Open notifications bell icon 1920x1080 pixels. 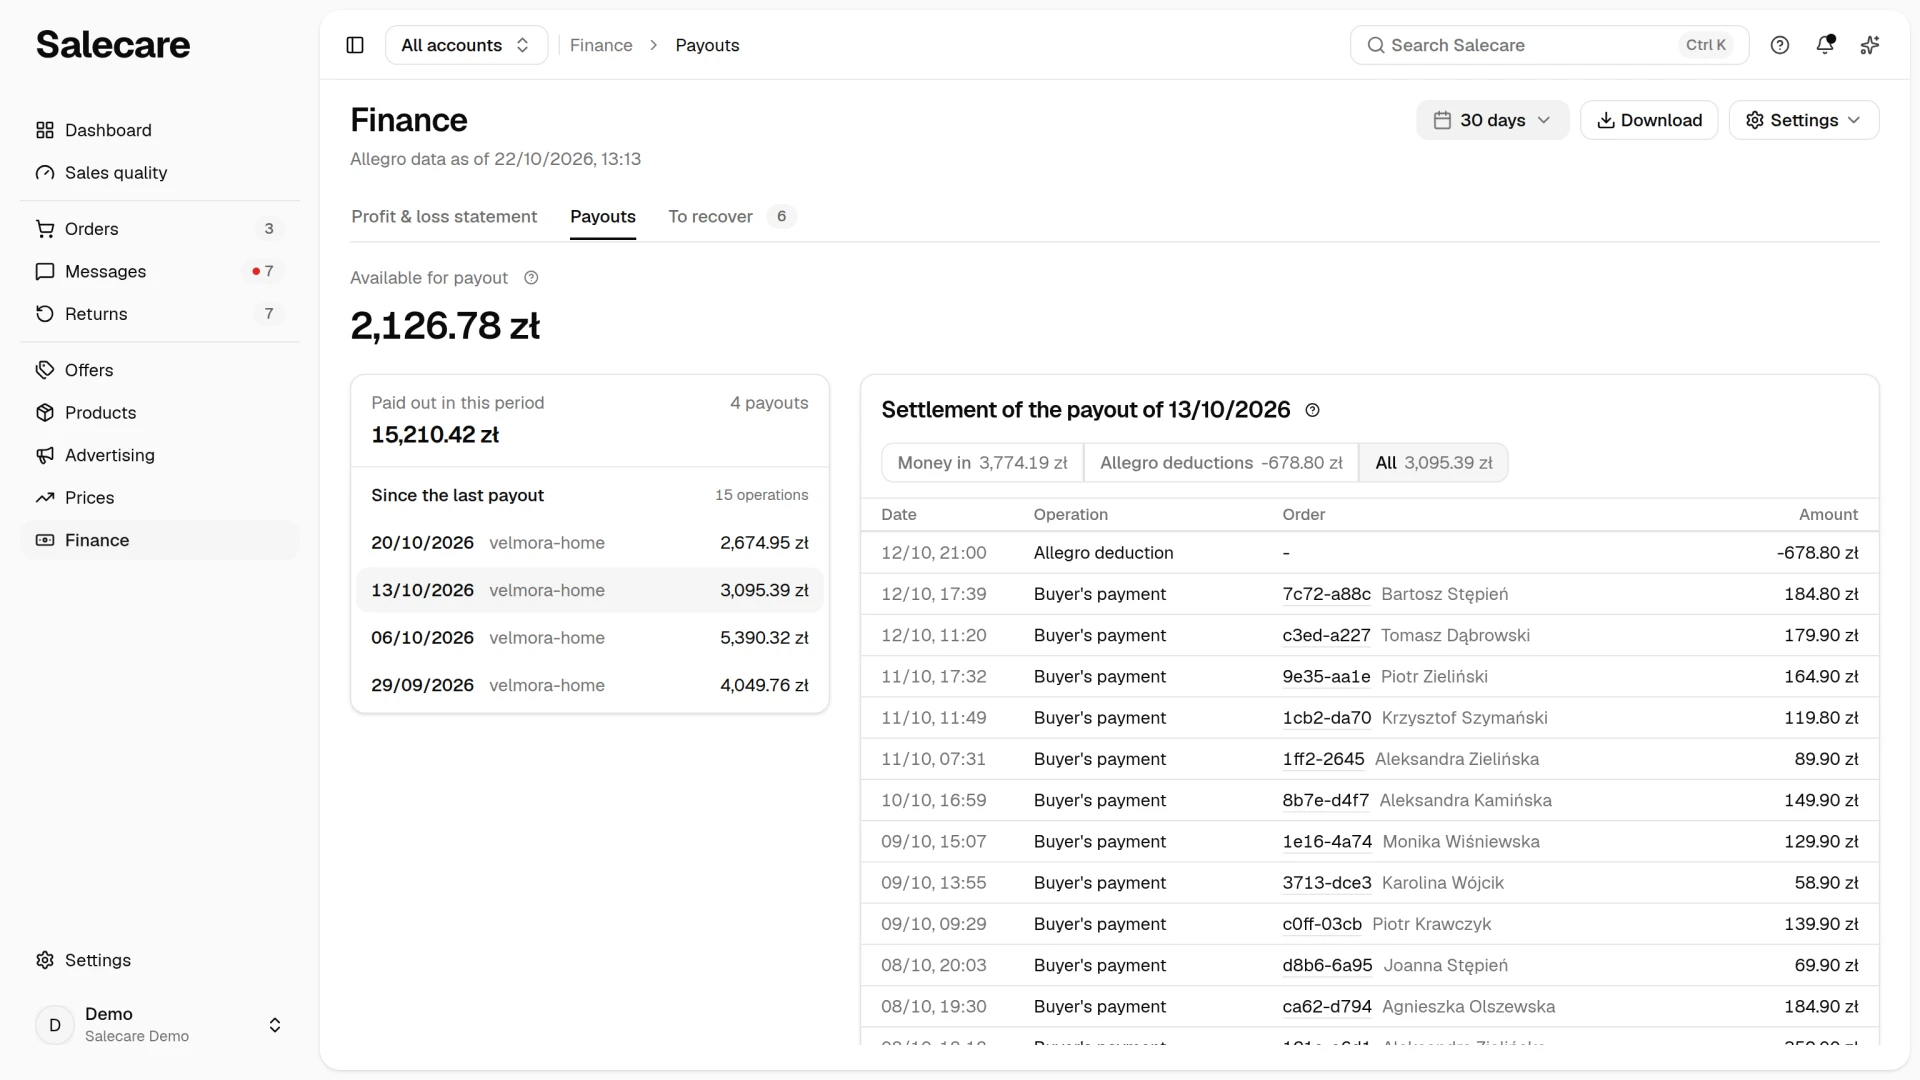pyautogui.click(x=1825, y=45)
